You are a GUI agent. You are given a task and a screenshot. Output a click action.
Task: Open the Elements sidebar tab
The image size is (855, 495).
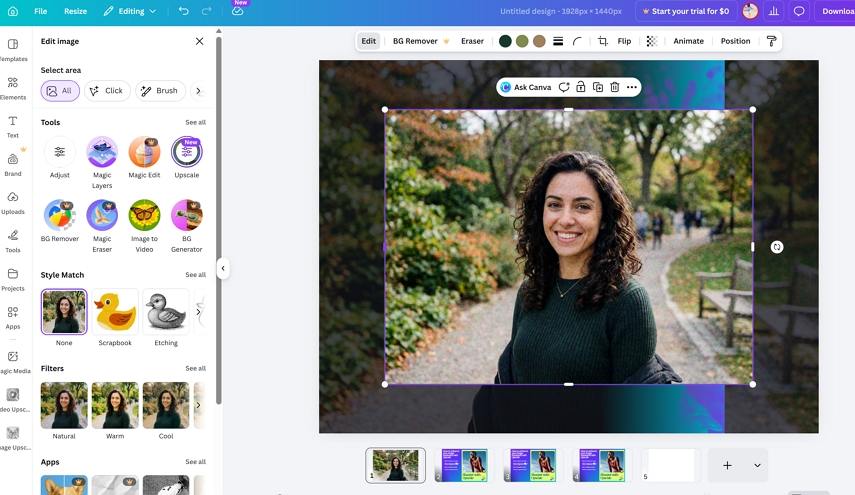13,88
